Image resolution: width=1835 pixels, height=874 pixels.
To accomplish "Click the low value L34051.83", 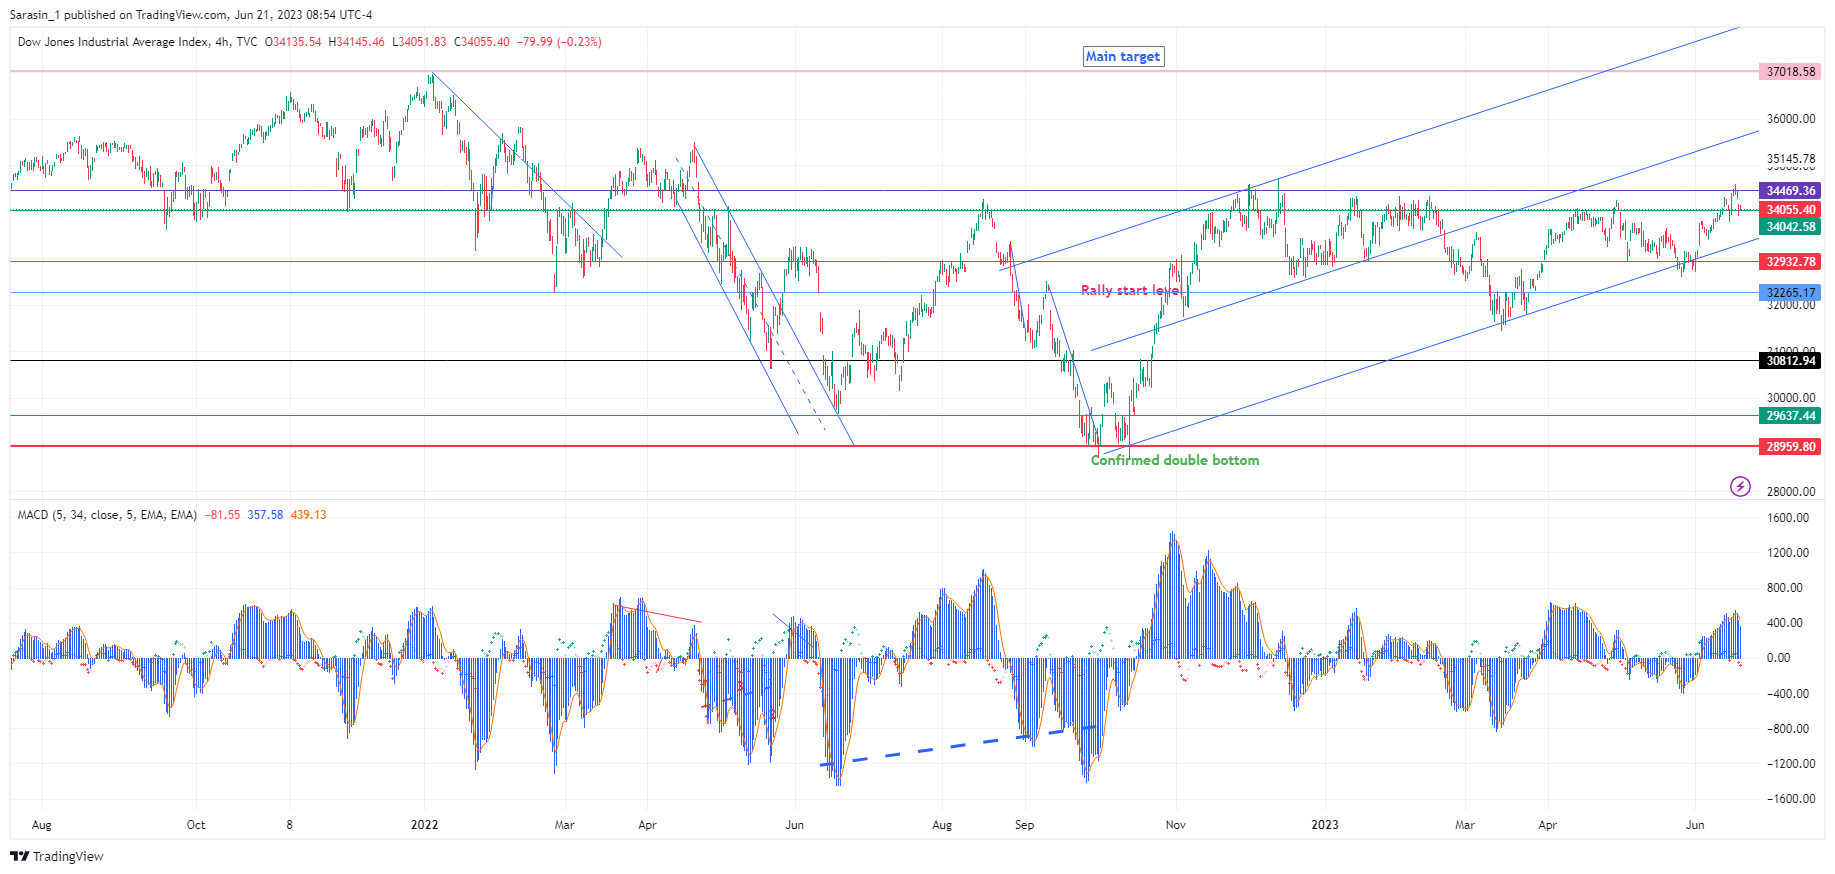I will click(419, 42).
